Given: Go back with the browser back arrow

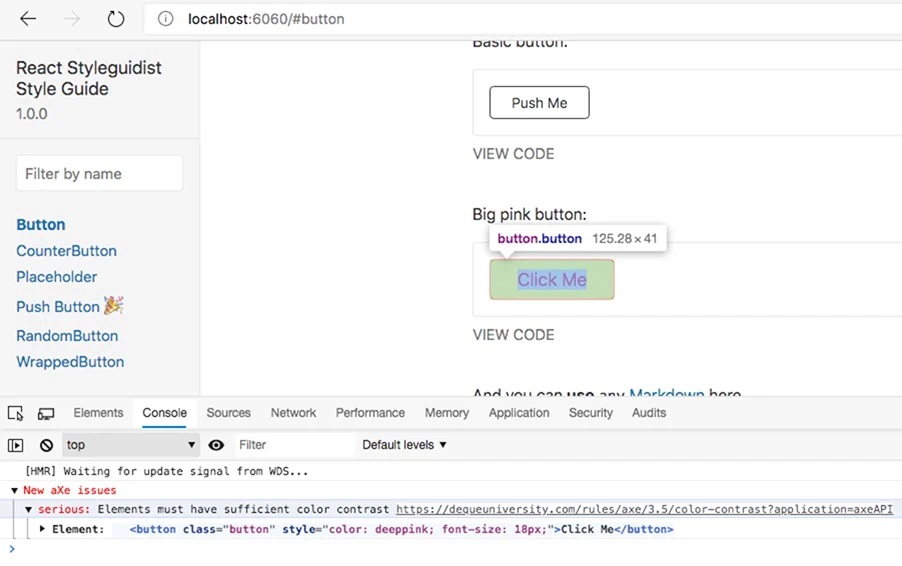Looking at the screenshot, I should pos(28,19).
